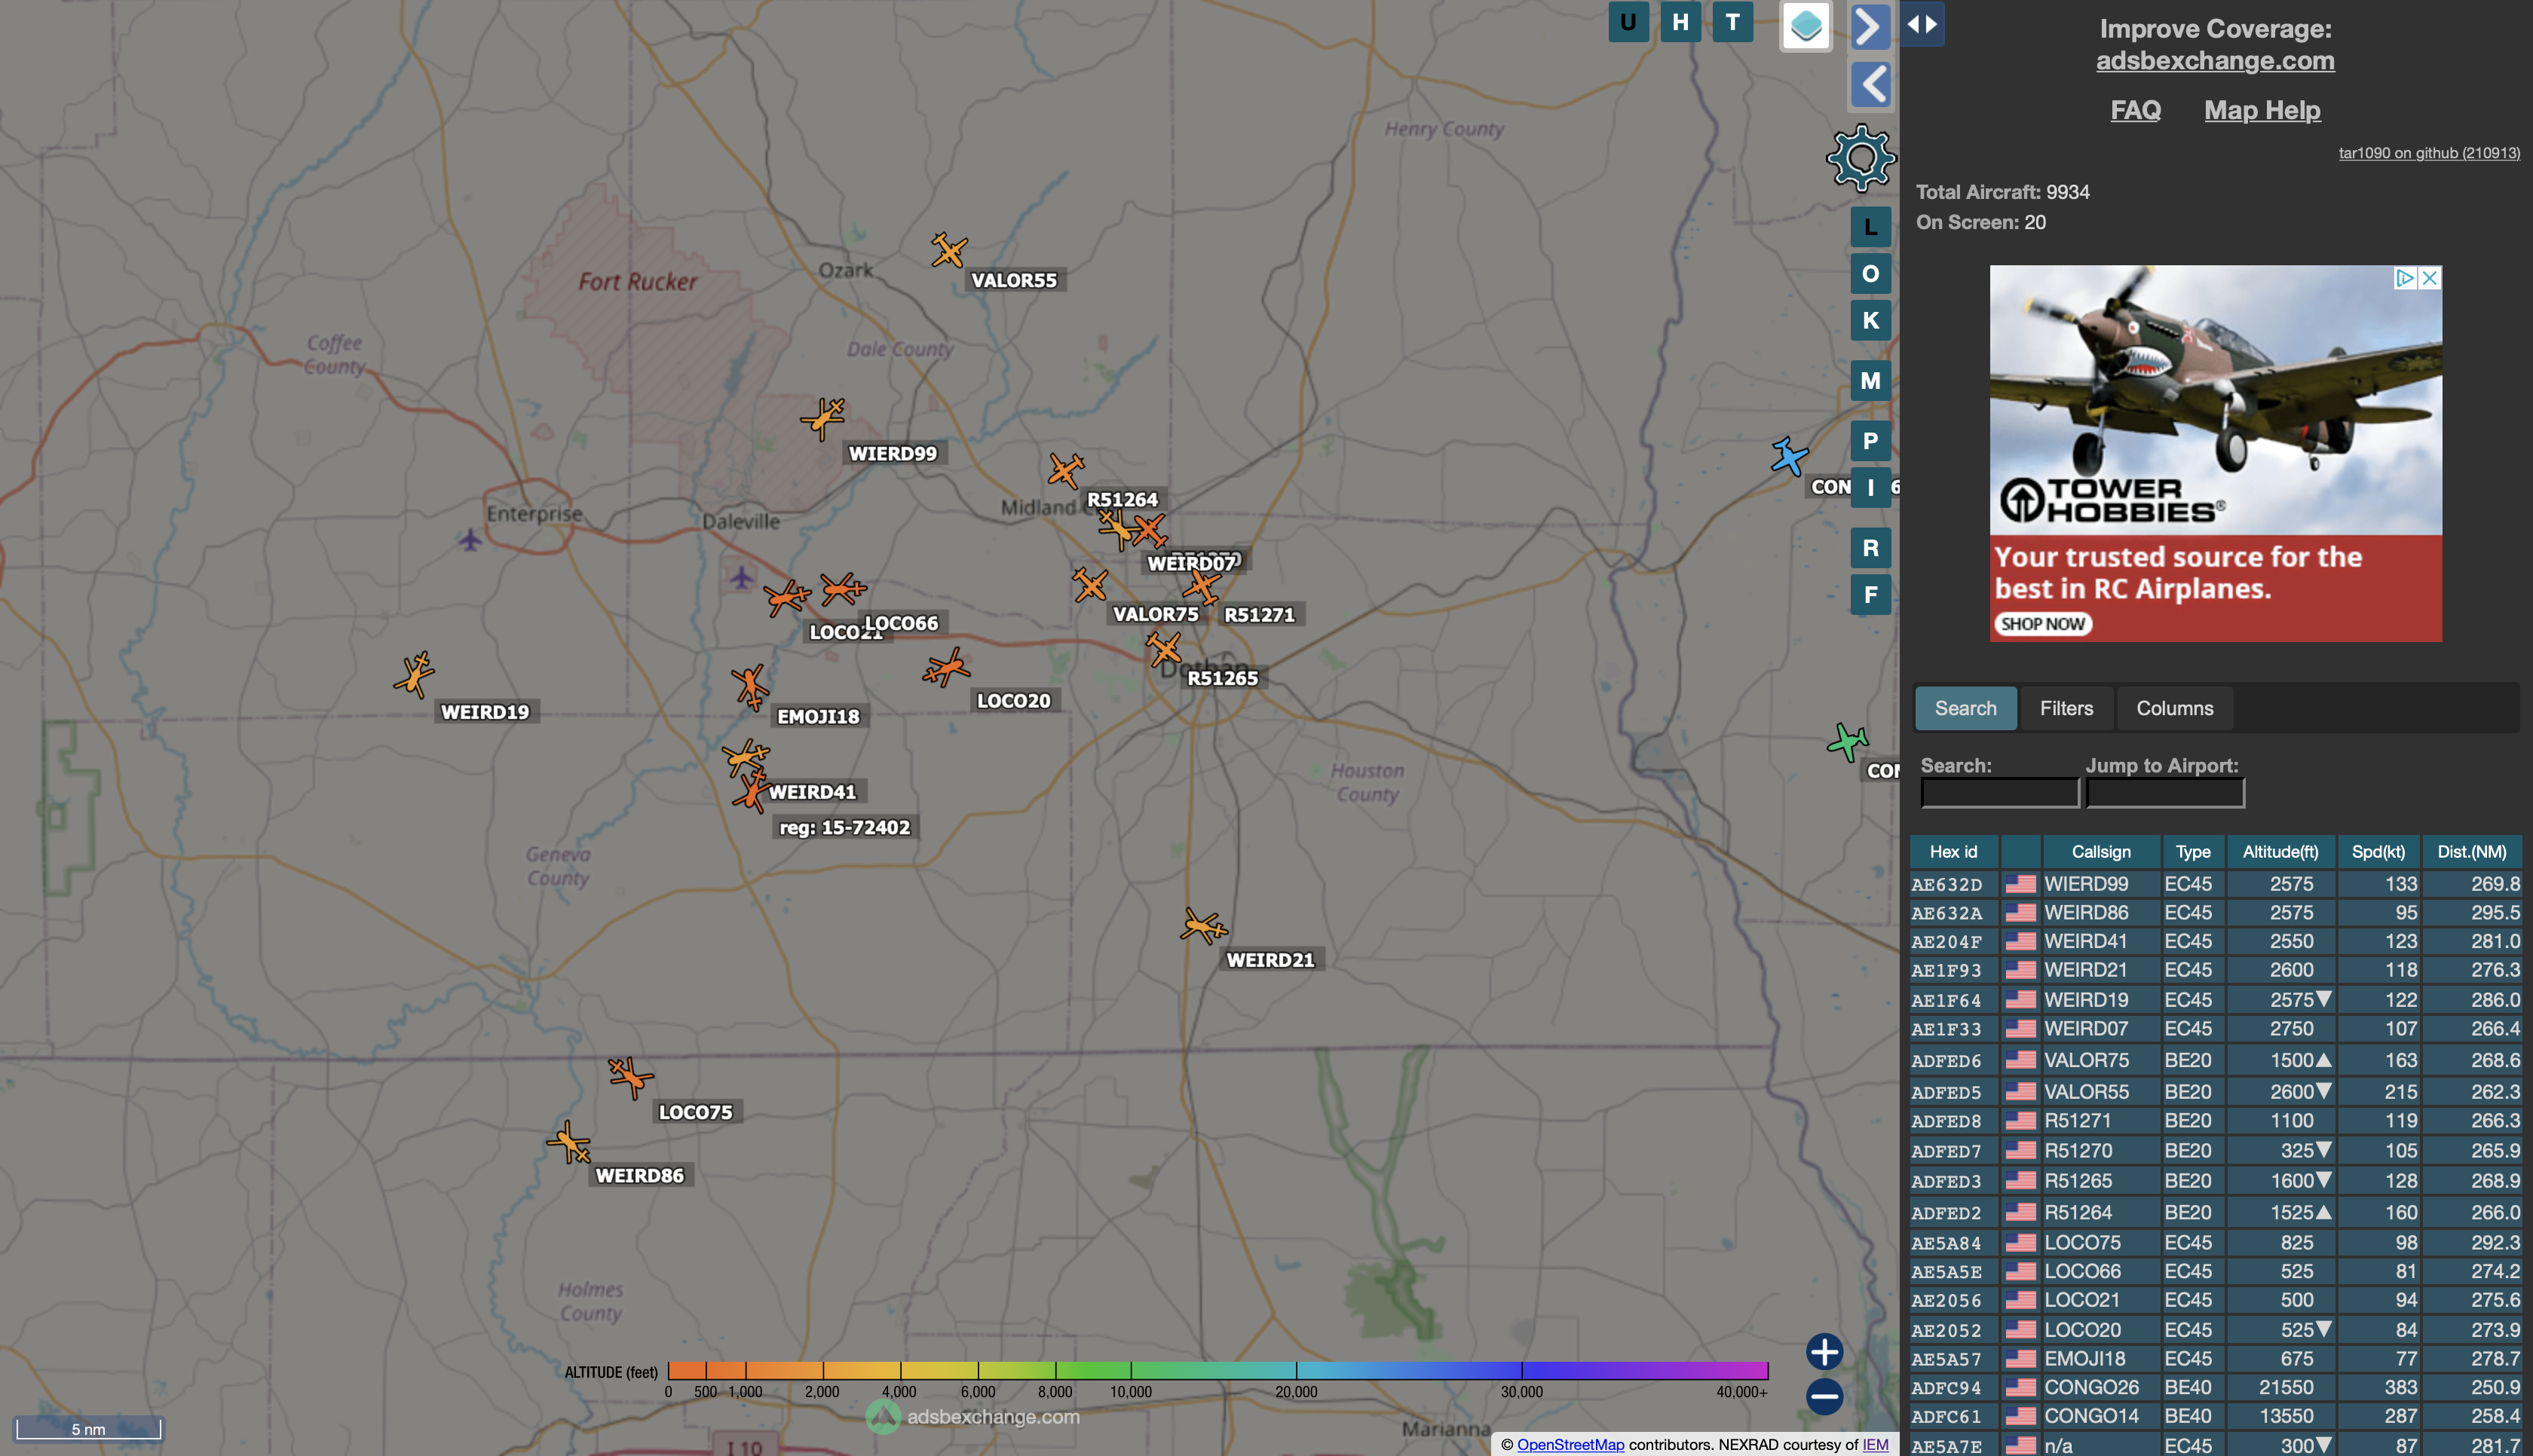Select the LOCO20 helicopter icon
Image resolution: width=2533 pixels, height=1456 pixels.
click(x=945, y=668)
